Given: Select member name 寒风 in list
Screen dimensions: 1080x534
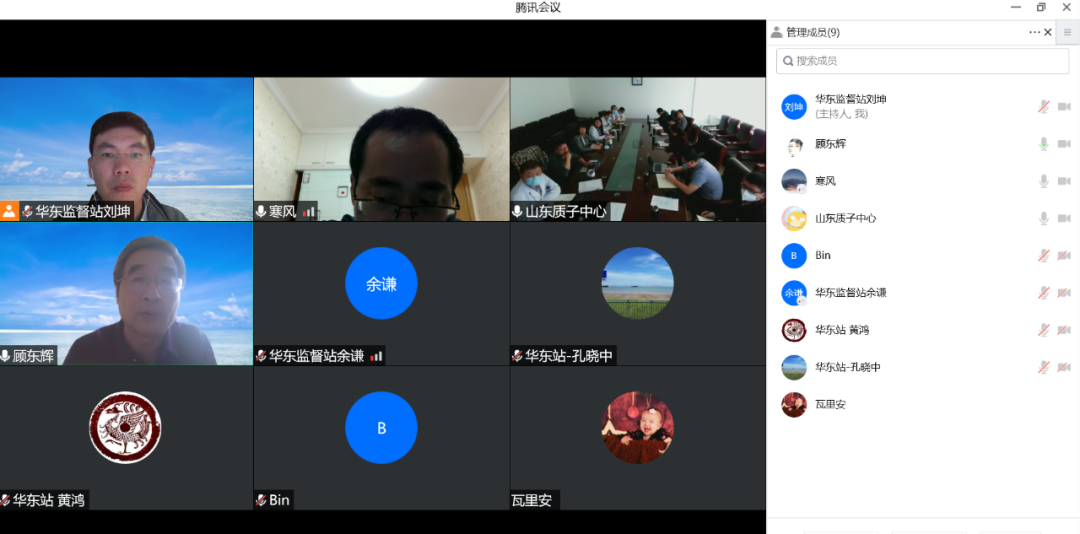Looking at the screenshot, I should coord(826,181).
